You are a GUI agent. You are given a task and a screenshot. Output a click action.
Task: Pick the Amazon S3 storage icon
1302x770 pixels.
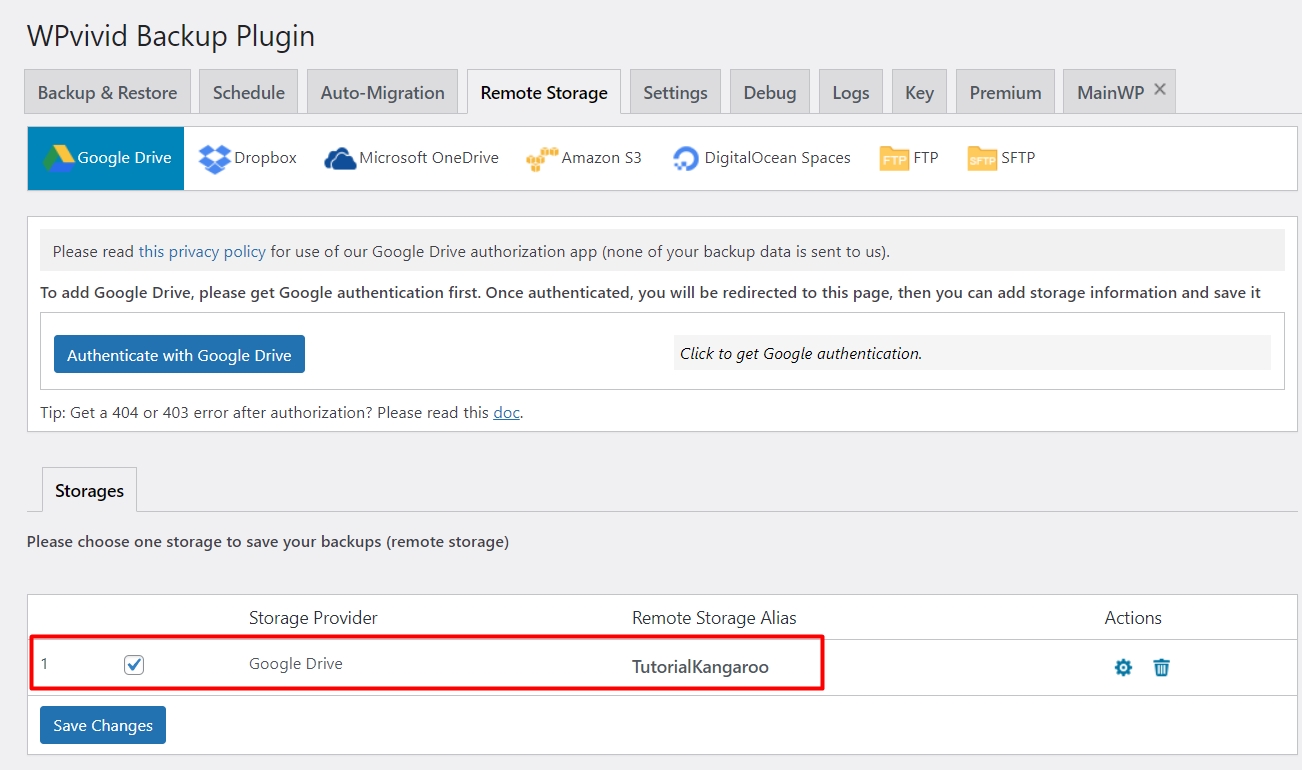[x=541, y=158]
